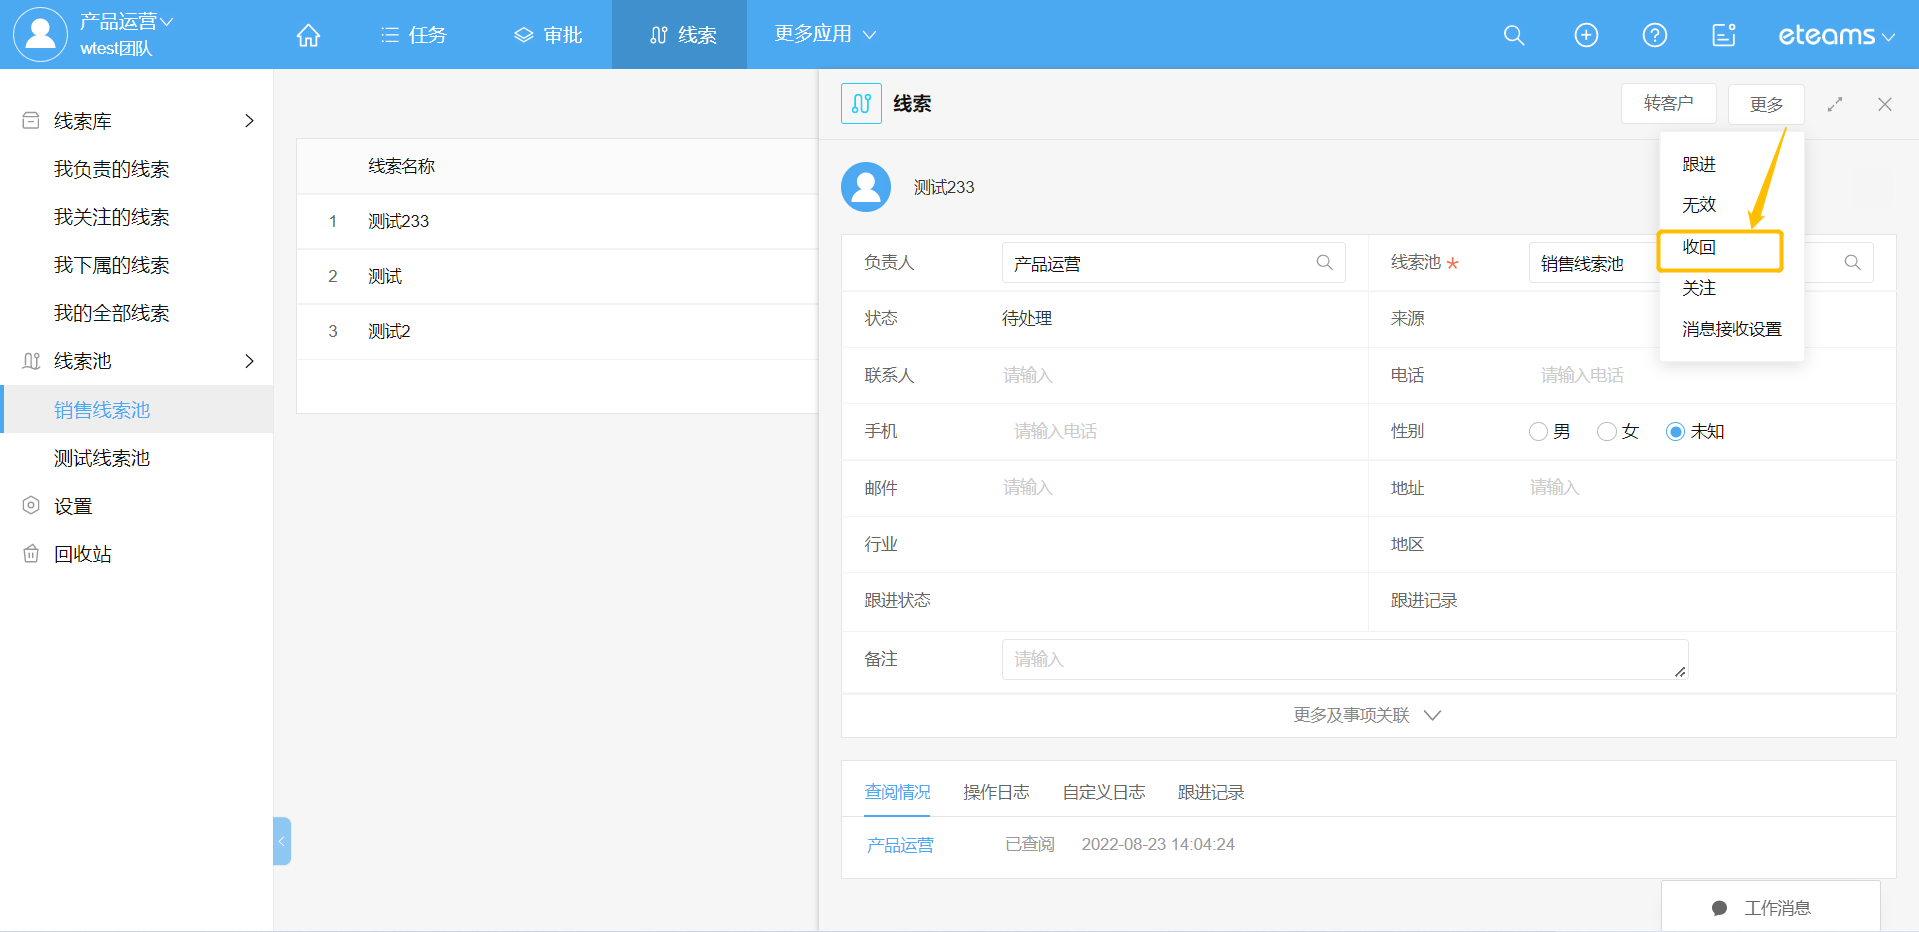Select the 查阅情况 tab
1919x932 pixels.
(897, 792)
